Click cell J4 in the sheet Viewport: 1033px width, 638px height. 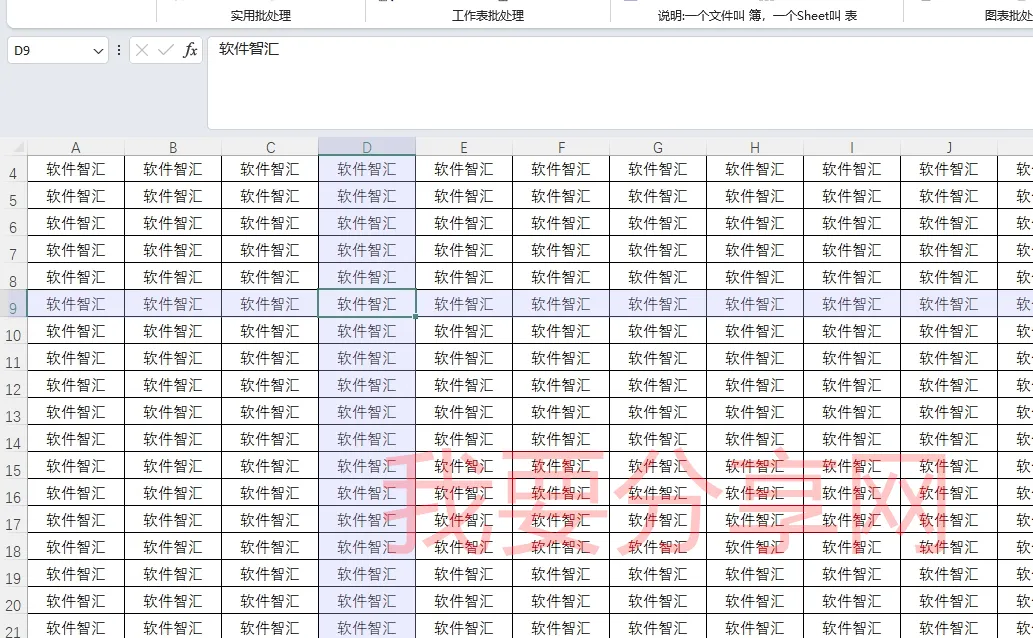(949, 169)
